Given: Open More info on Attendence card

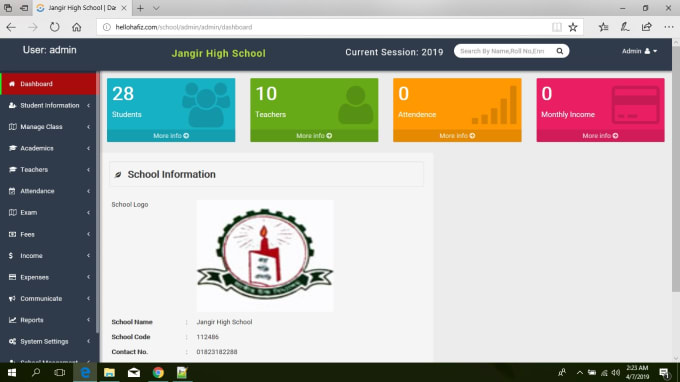Looking at the screenshot, I should tap(457, 136).
